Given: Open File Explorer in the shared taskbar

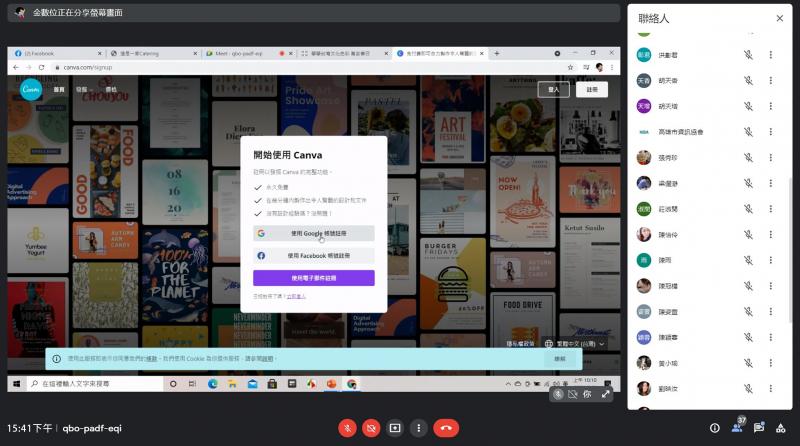Looking at the screenshot, I should pos(233,384).
